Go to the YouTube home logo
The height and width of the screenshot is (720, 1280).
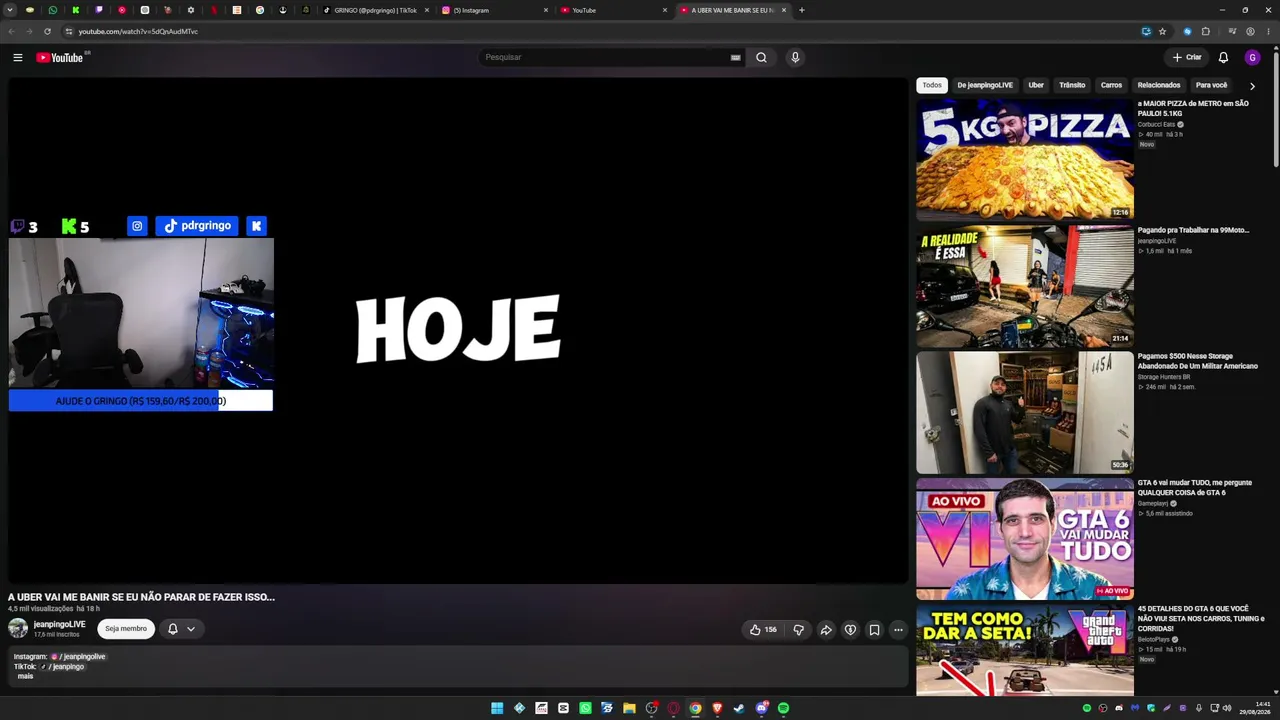(x=62, y=57)
